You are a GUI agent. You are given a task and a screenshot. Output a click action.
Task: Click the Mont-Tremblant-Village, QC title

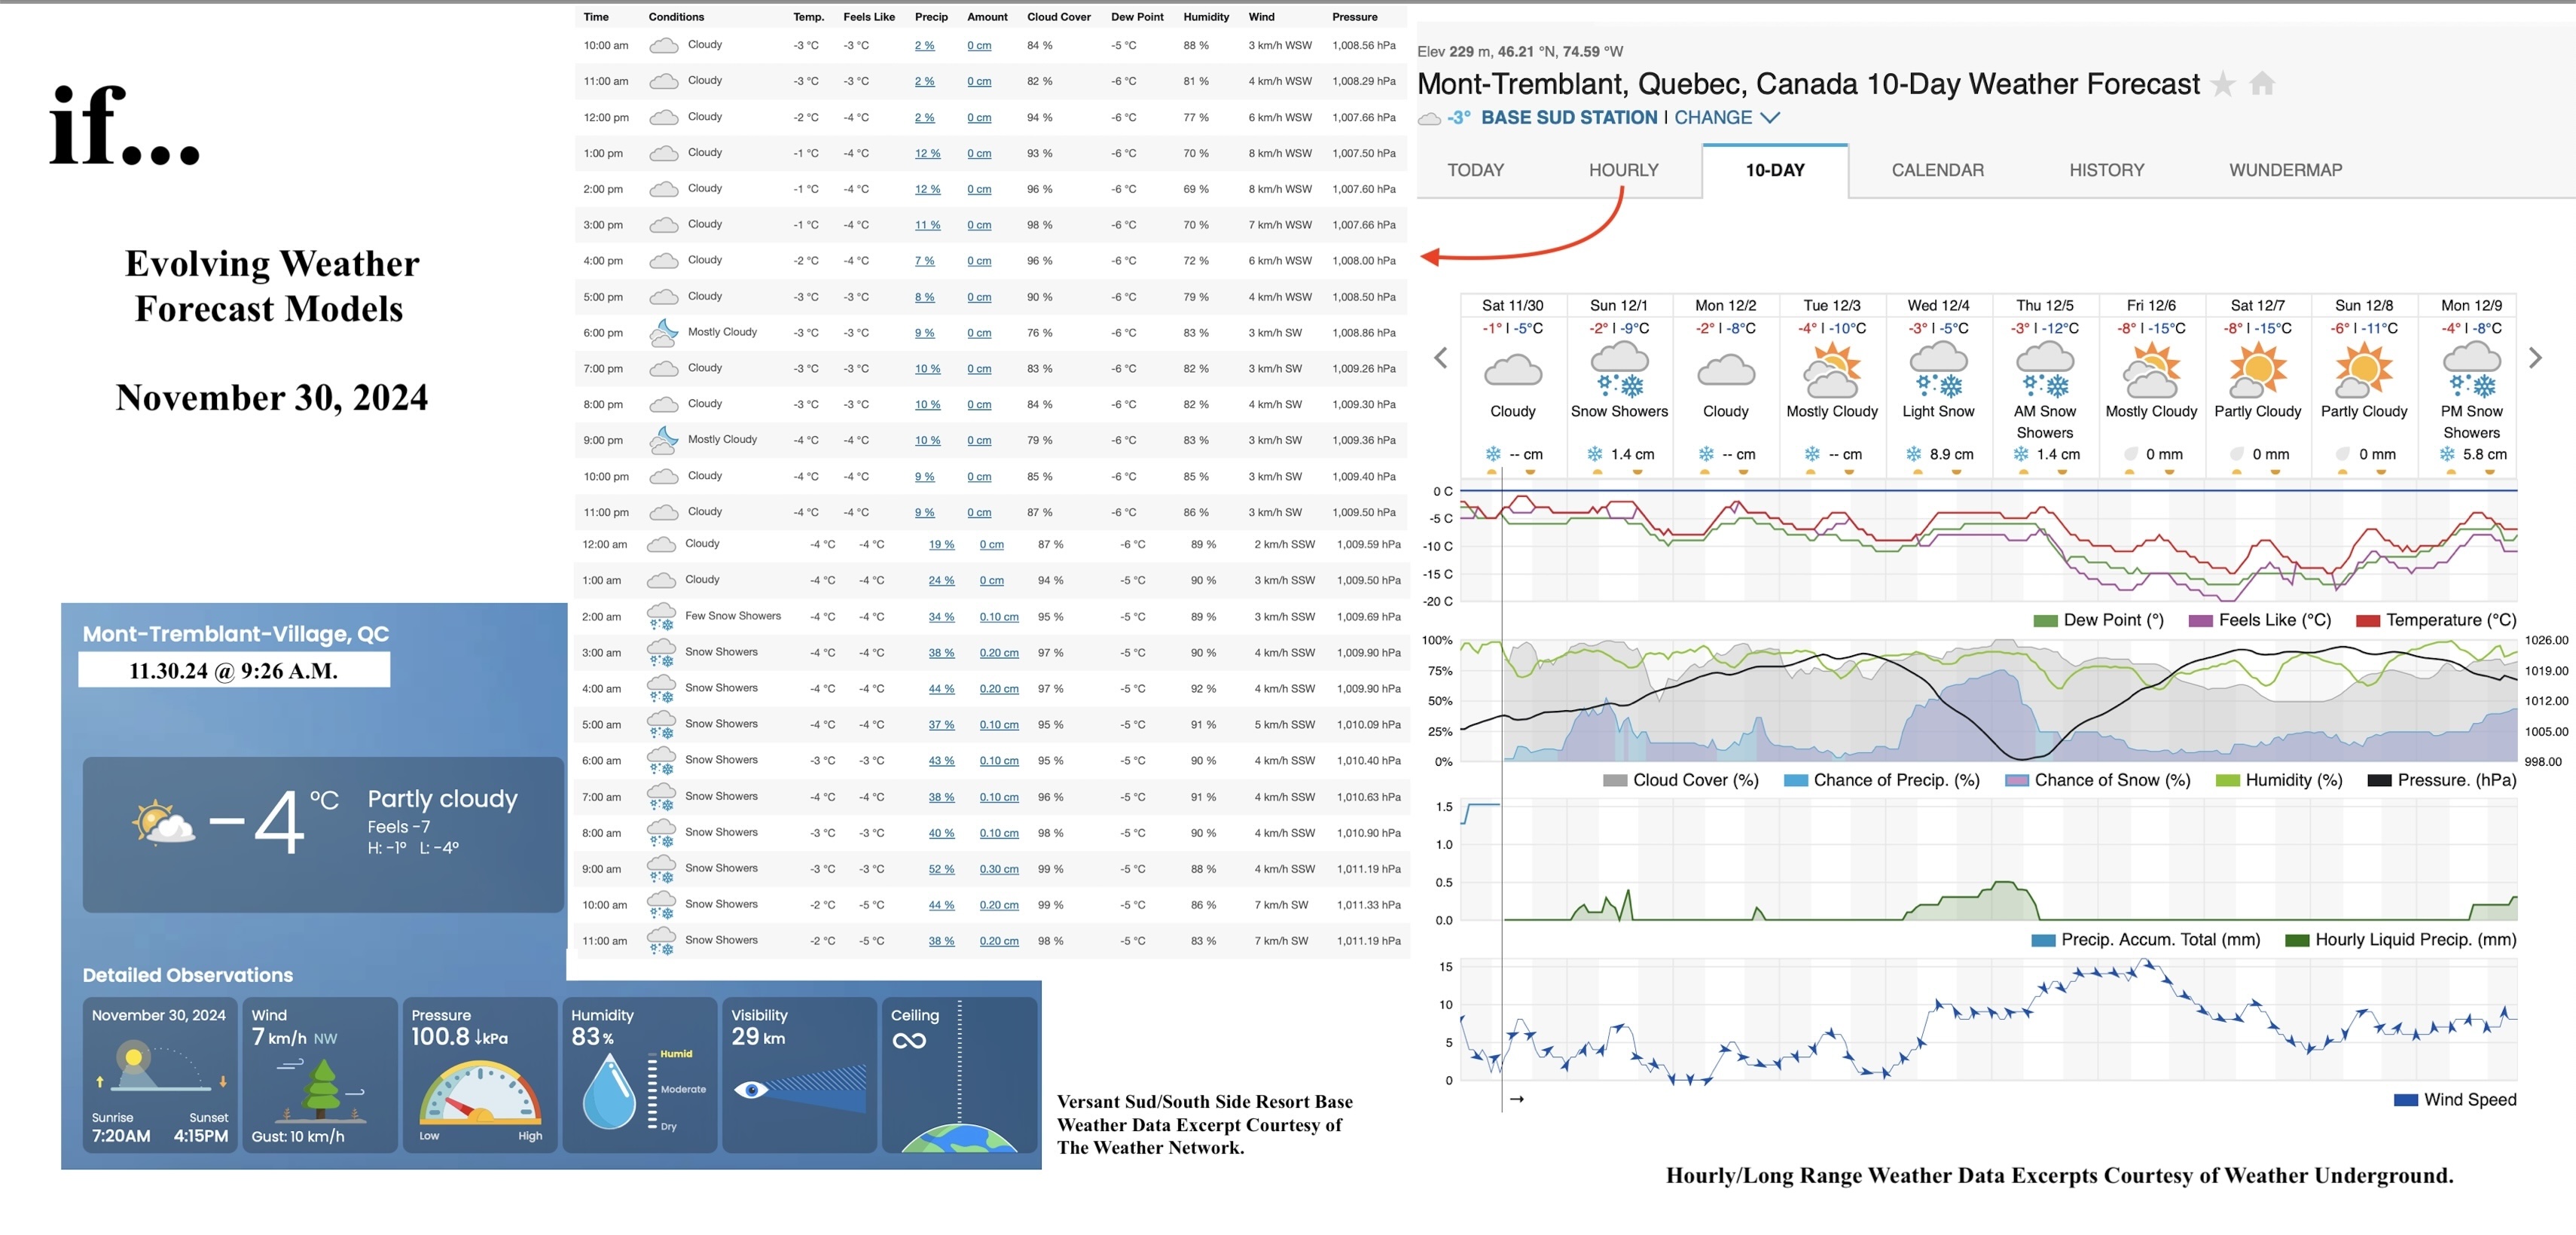coord(235,634)
